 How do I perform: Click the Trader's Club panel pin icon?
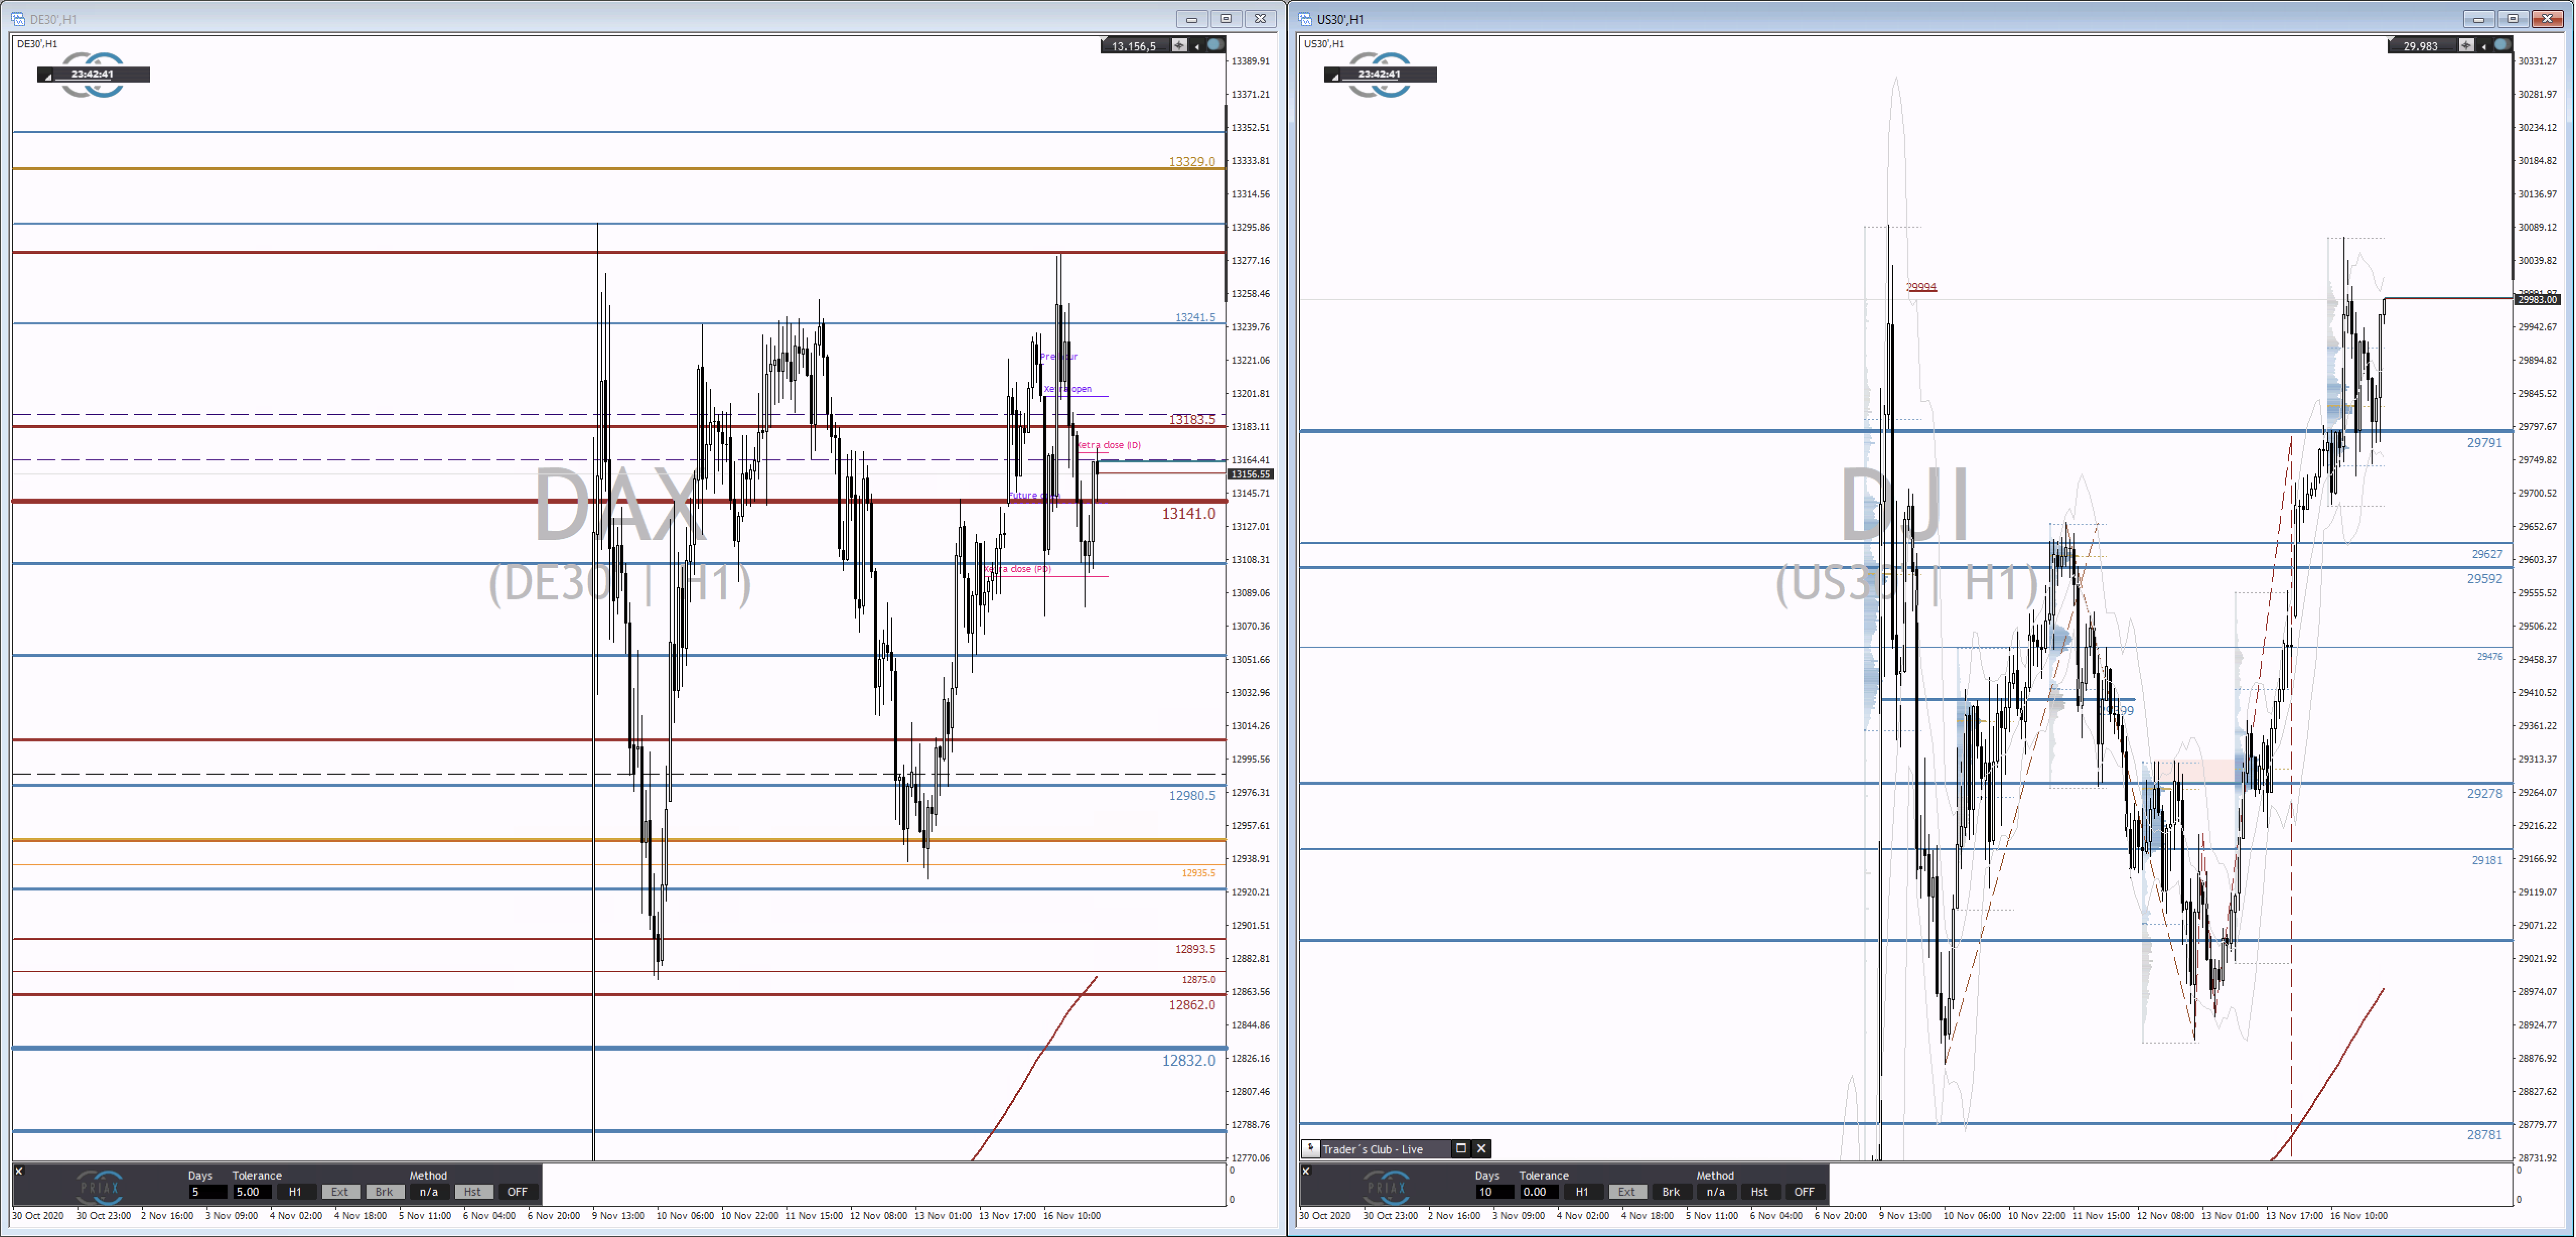click(x=1311, y=1148)
